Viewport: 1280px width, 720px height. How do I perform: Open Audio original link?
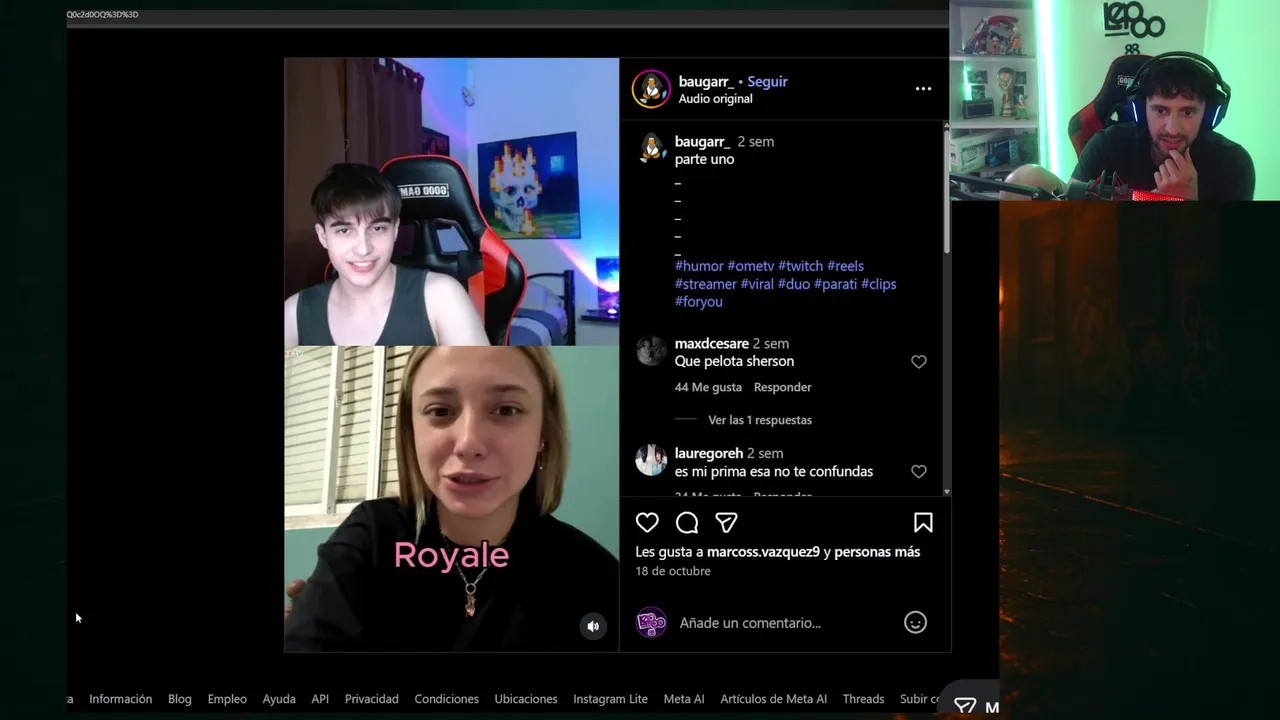pos(715,99)
